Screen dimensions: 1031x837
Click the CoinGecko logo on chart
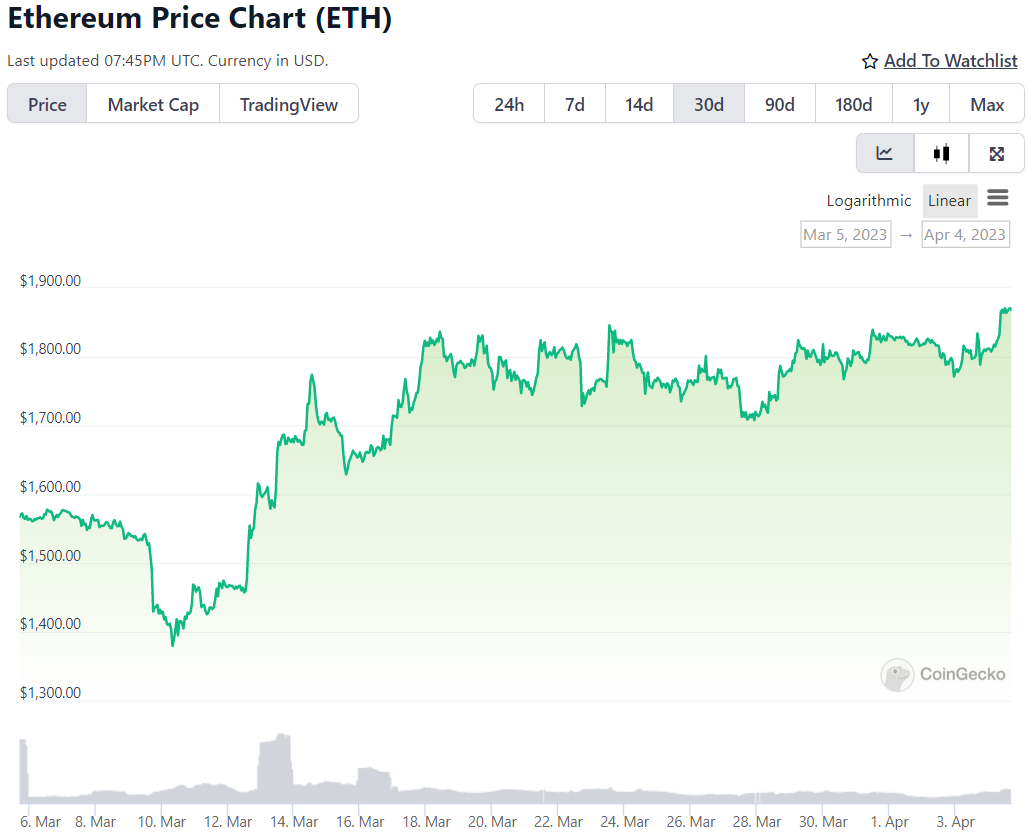[x=943, y=675]
